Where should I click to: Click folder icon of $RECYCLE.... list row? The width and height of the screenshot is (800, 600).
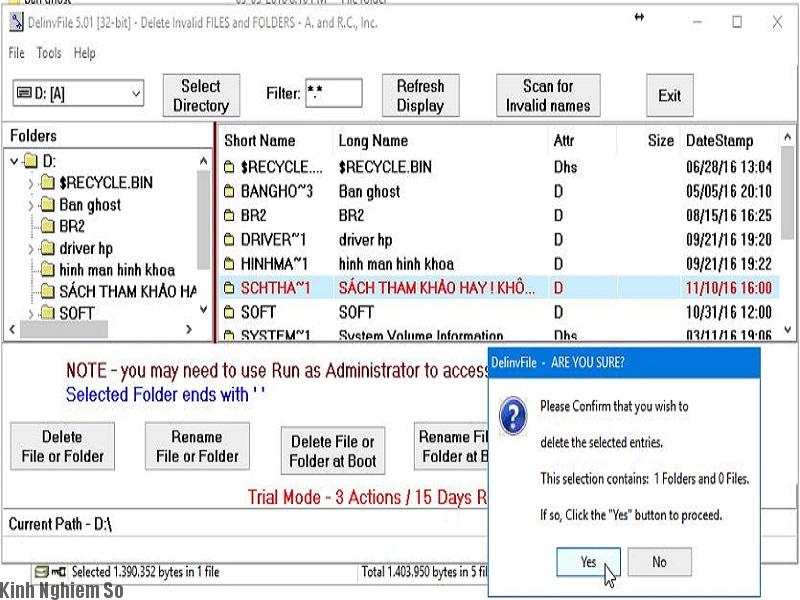229,167
